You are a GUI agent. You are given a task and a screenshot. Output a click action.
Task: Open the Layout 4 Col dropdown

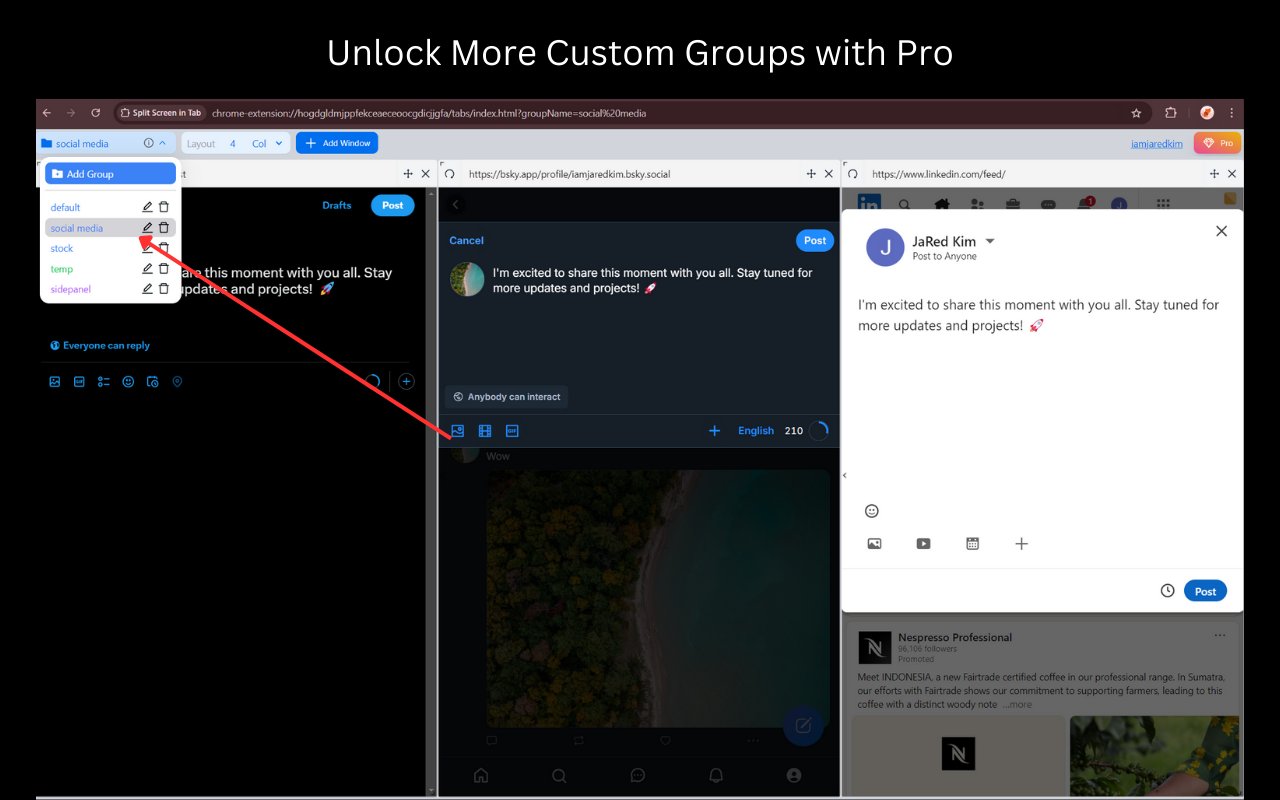[x=236, y=143]
